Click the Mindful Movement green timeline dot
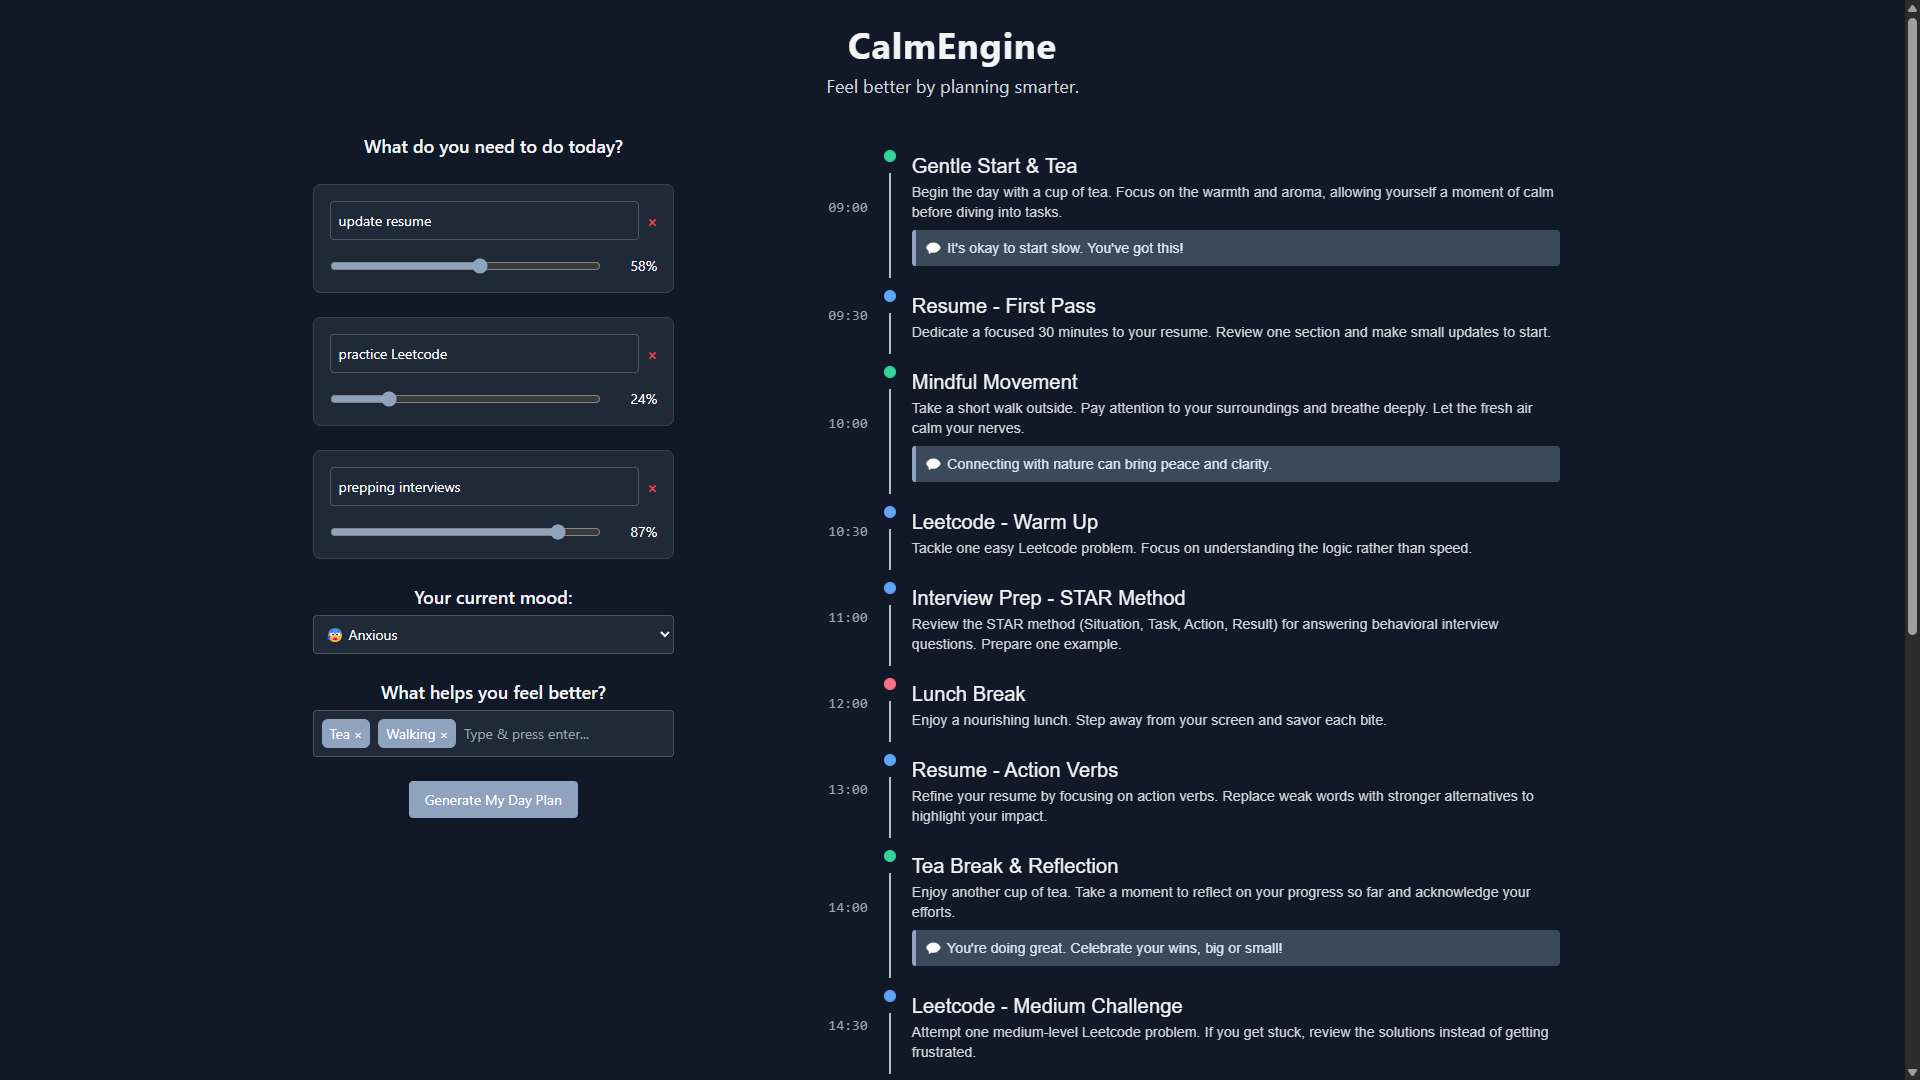Screen dimensions: 1920x1080 pyautogui.click(x=890, y=372)
